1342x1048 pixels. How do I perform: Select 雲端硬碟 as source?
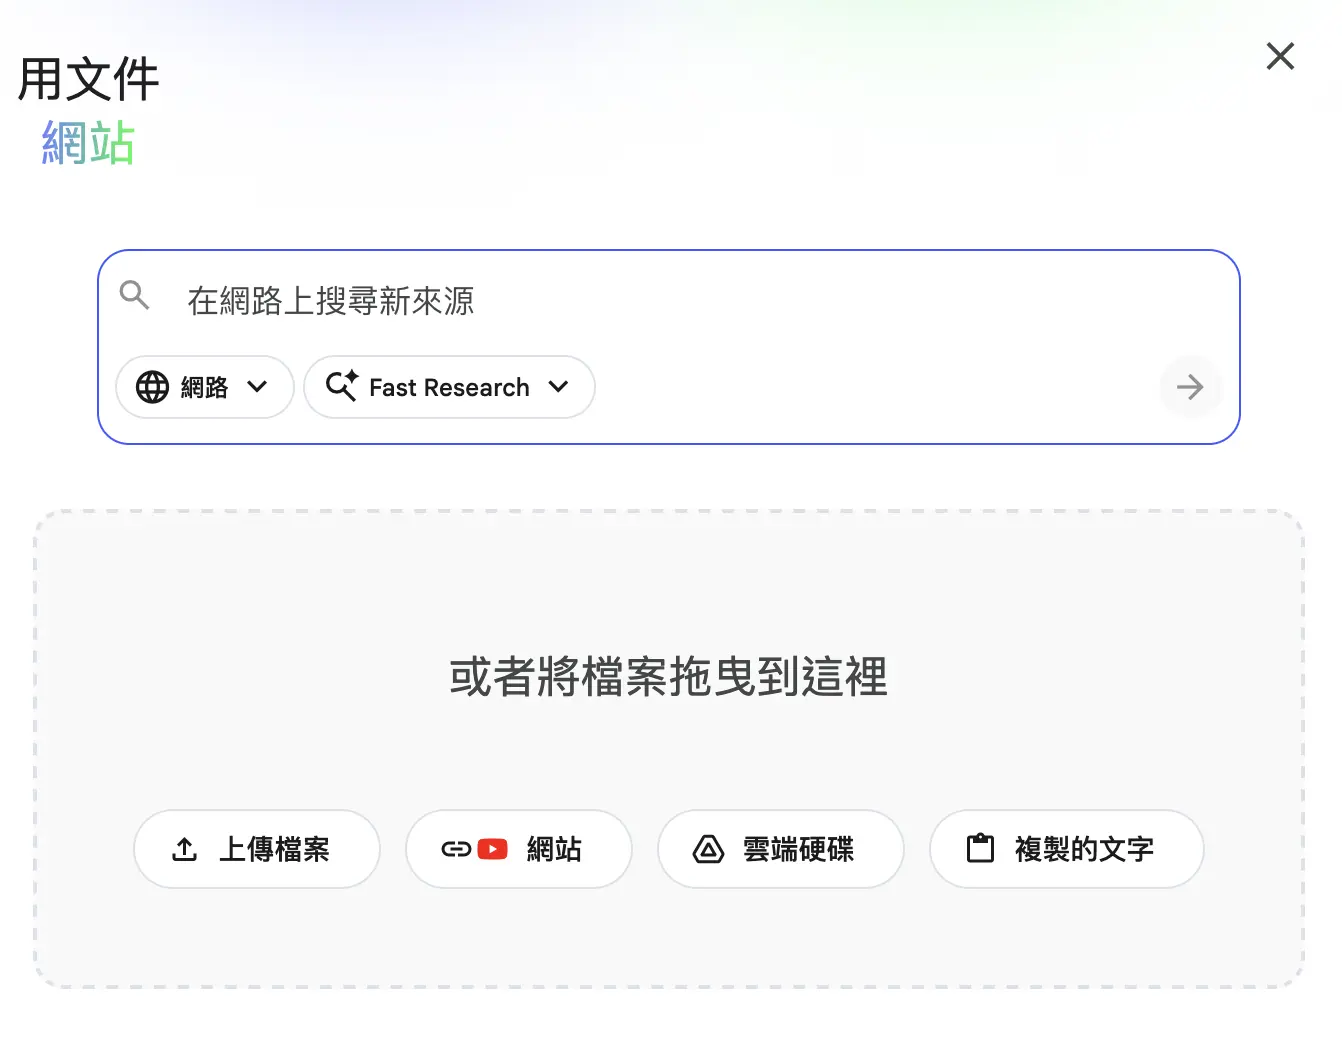tap(798, 849)
